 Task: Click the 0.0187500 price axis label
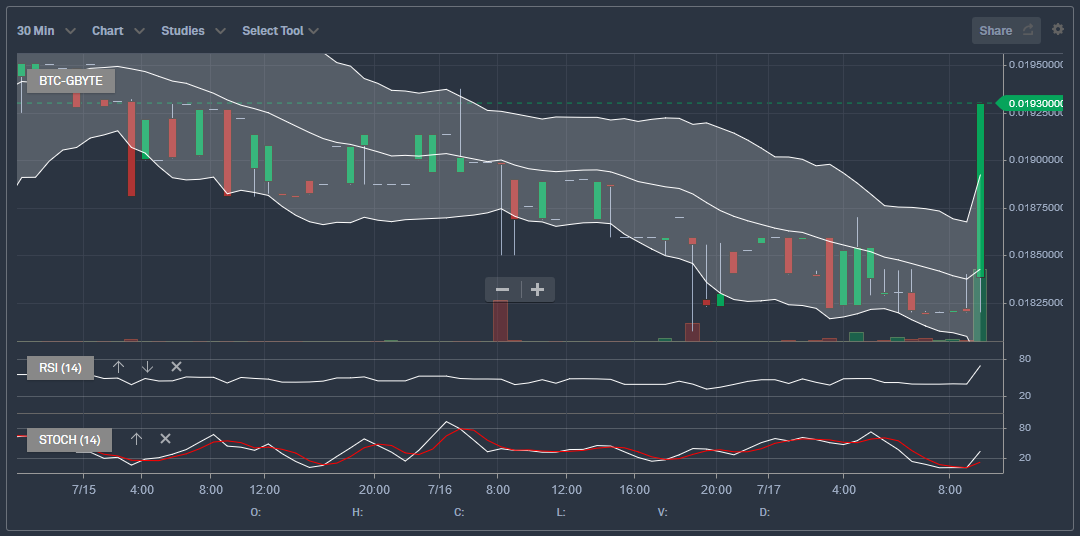pos(1036,207)
